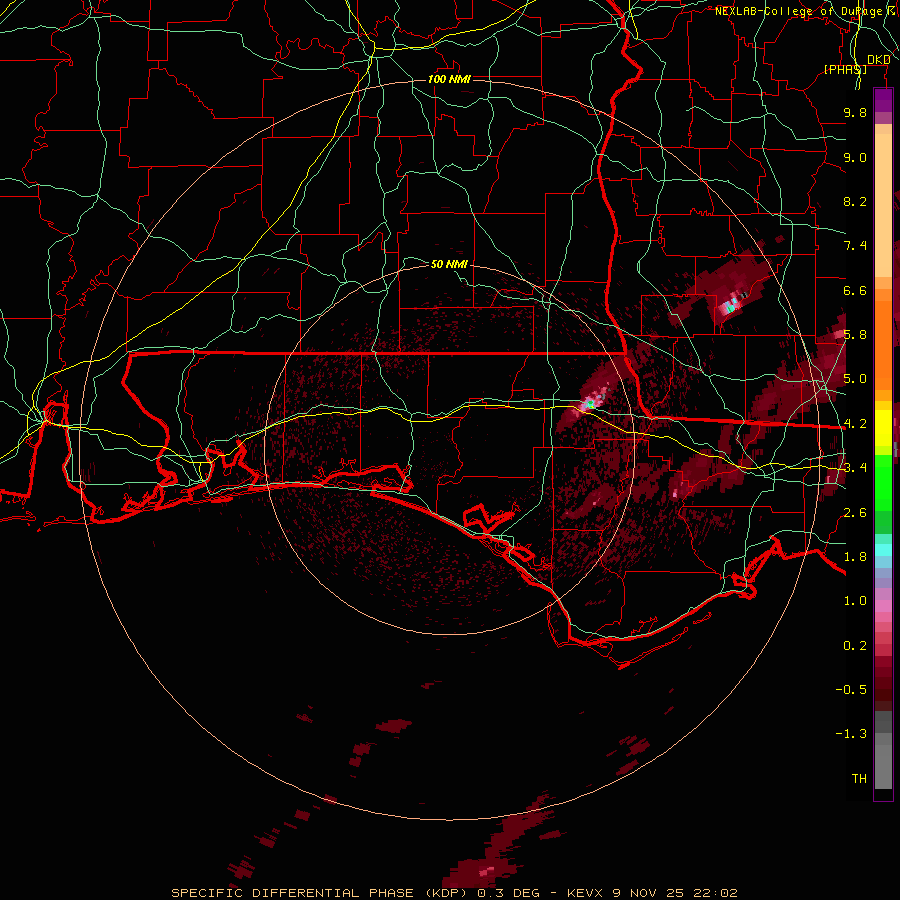The height and width of the screenshot is (900, 900).
Task: Click the 5.0 legend value
Action: point(855,379)
